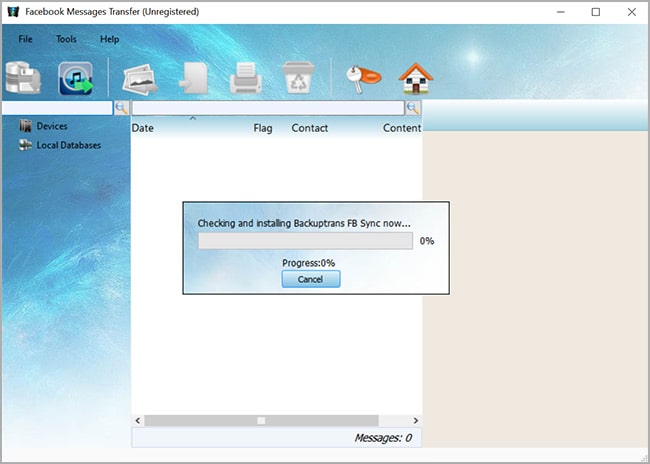Viewport: 650px width, 464px height.
Task: Click the Contact column header
Action: pyautogui.click(x=309, y=128)
